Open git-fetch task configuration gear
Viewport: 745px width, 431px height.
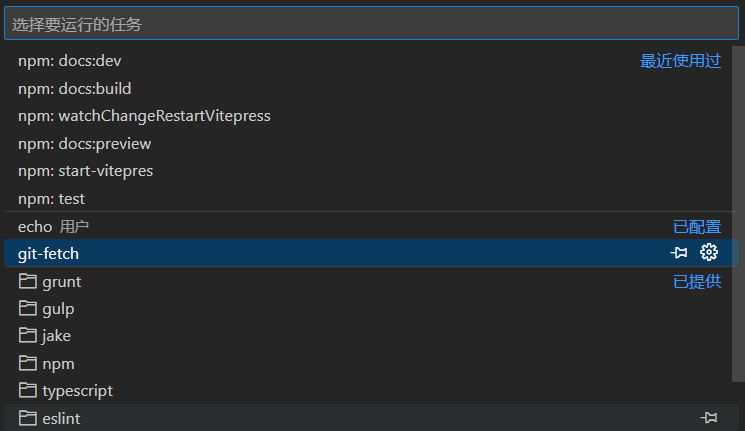[709, 253]
